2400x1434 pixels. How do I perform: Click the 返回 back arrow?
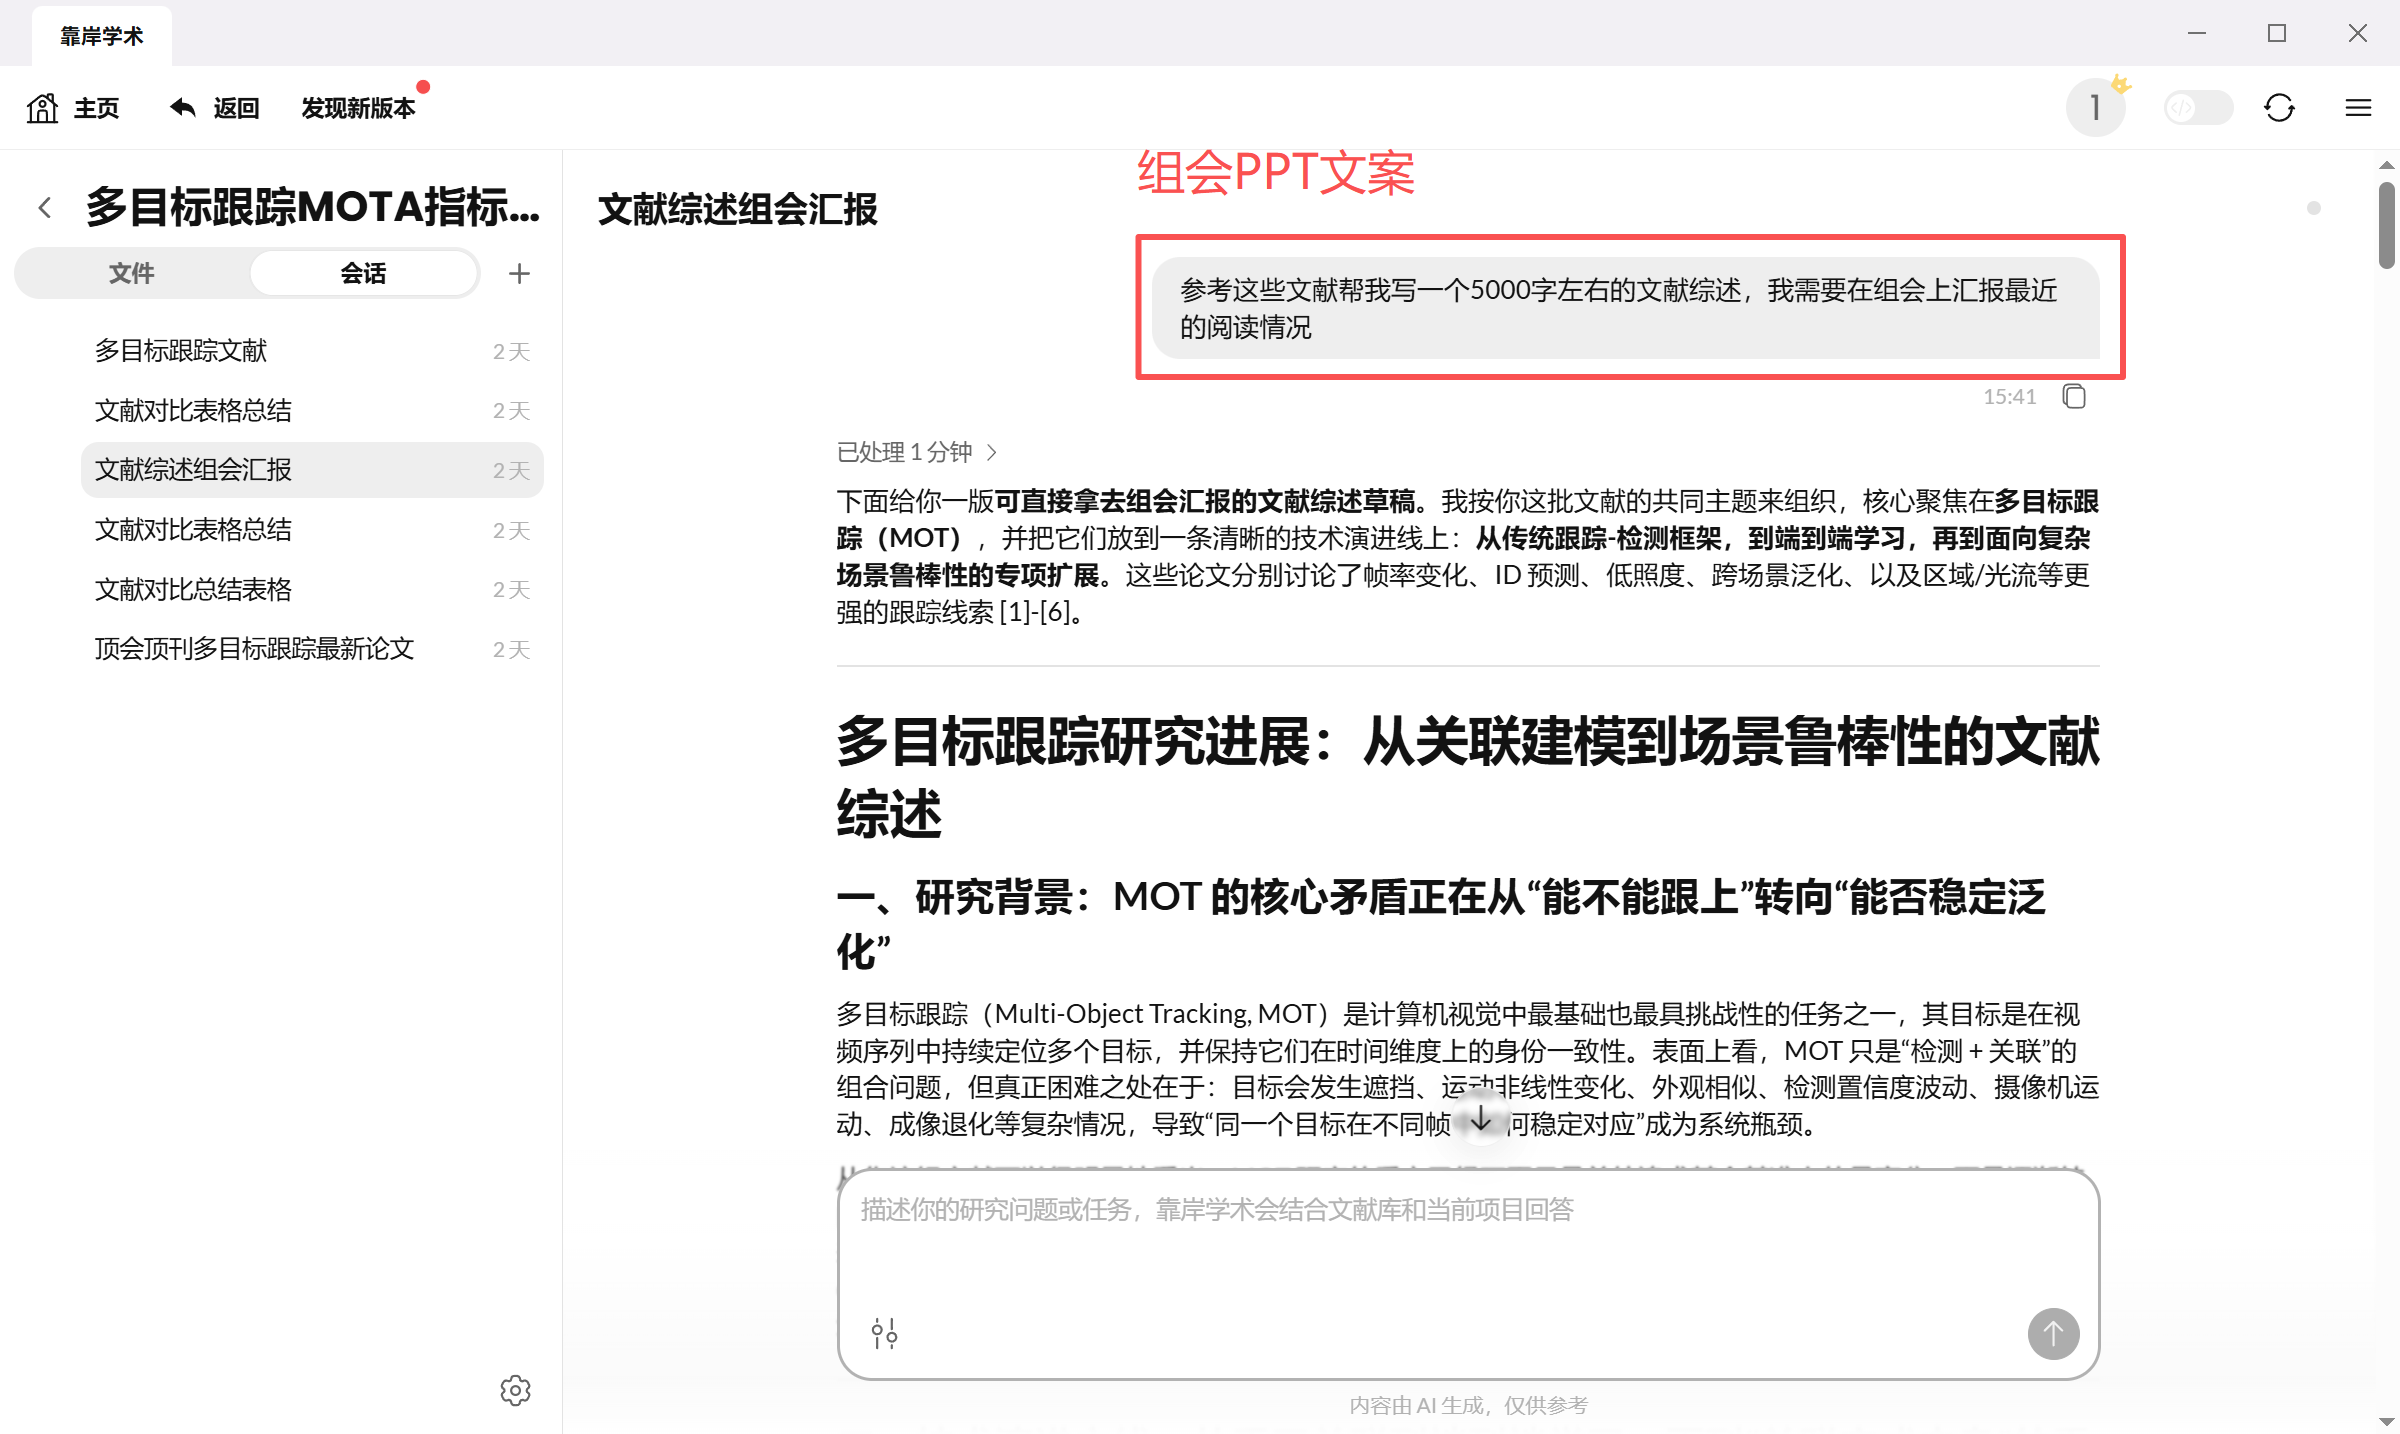(182, 107)
